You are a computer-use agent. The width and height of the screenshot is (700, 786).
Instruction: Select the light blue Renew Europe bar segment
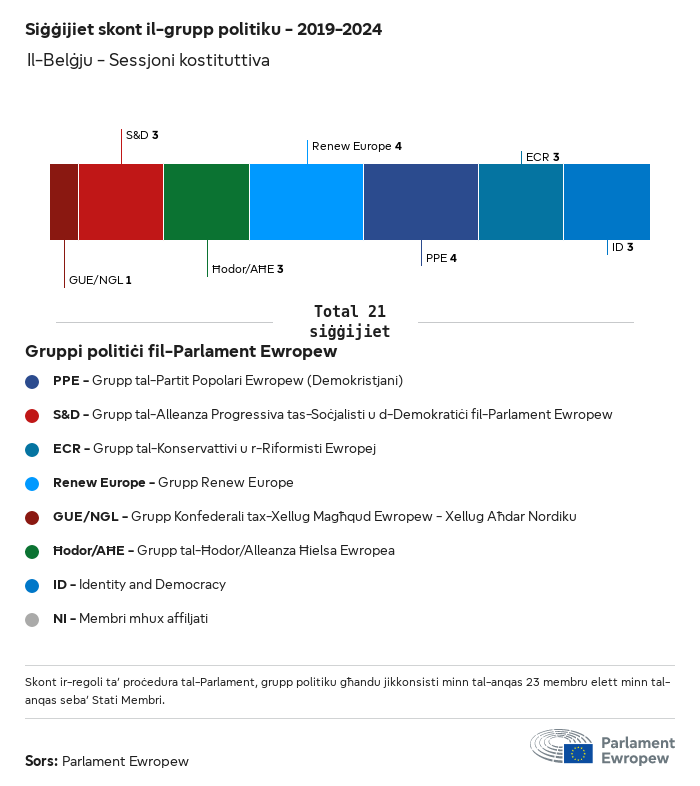tap(306, 202)
